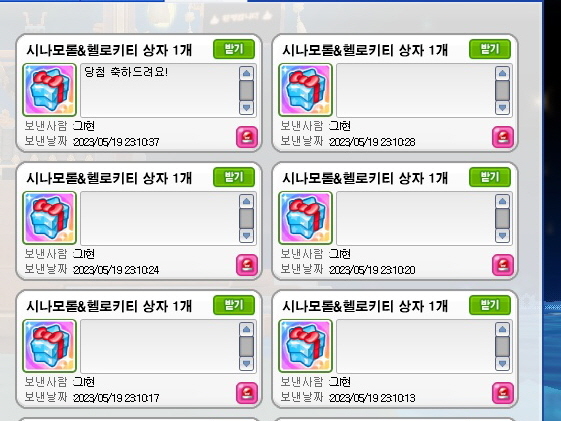Click empty message box of 23:10:24 gift
Viewport: 561px width, 421px height.
[159, 218]
